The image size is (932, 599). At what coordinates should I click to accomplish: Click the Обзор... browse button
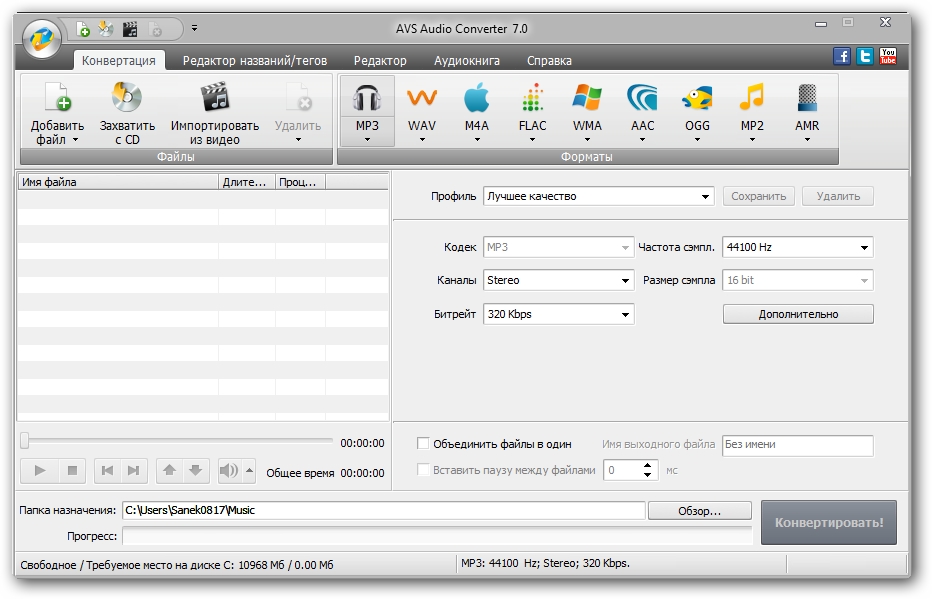point(699,511)
